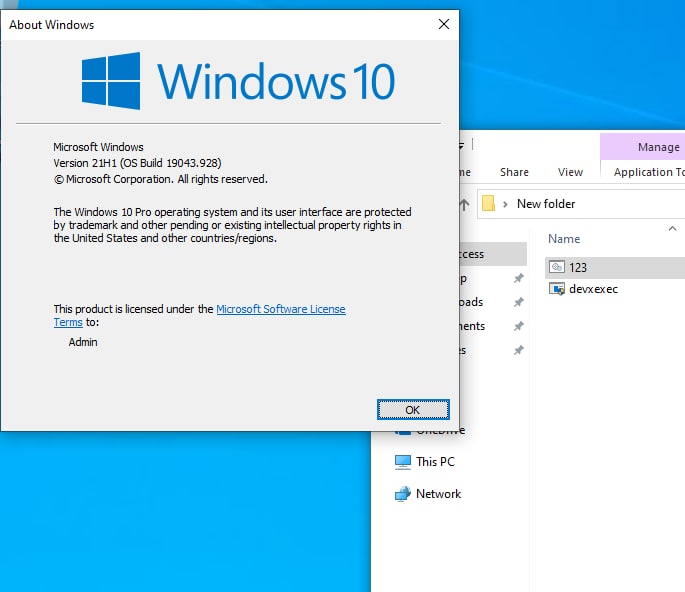Click the devxexec application icon

(557, 289)
